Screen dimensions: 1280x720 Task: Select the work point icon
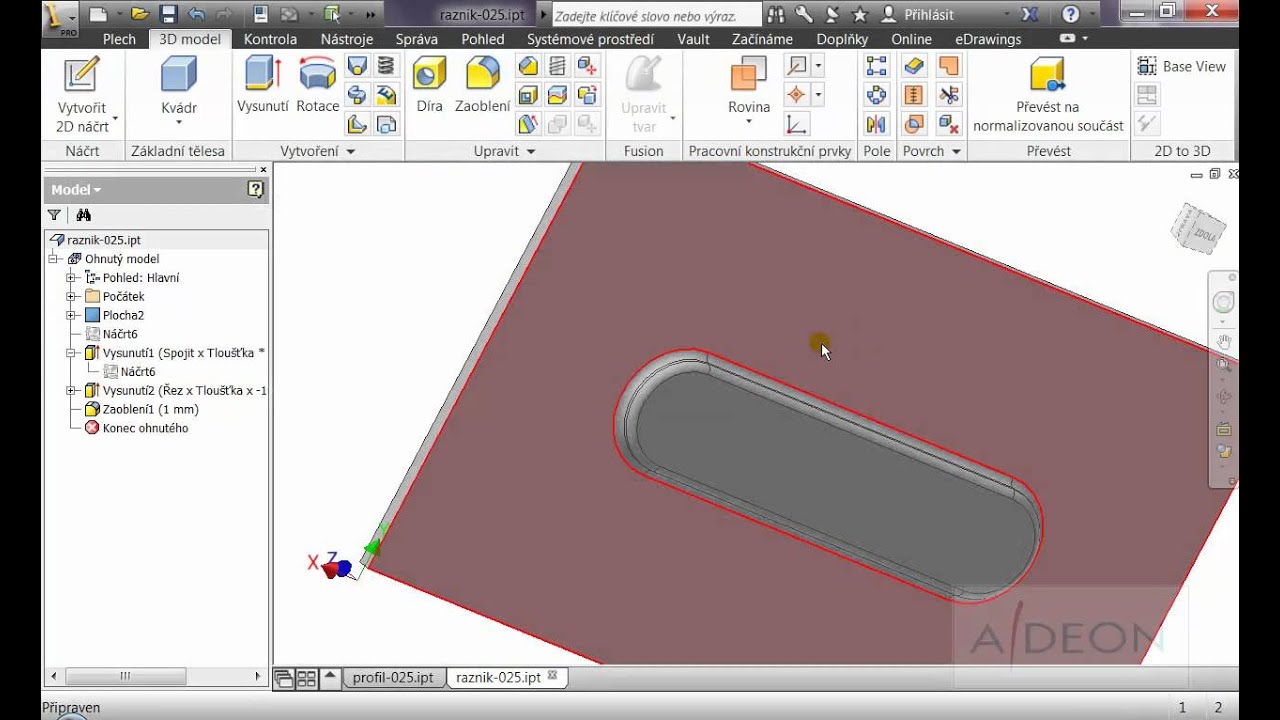click(797, 95)
